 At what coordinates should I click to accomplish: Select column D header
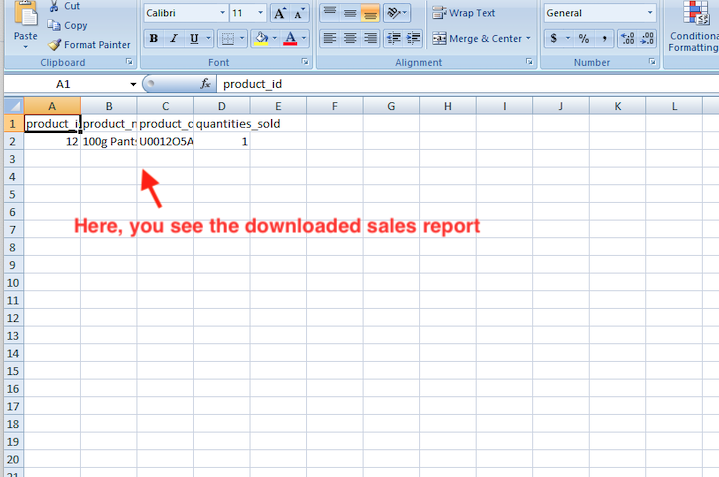221,106
